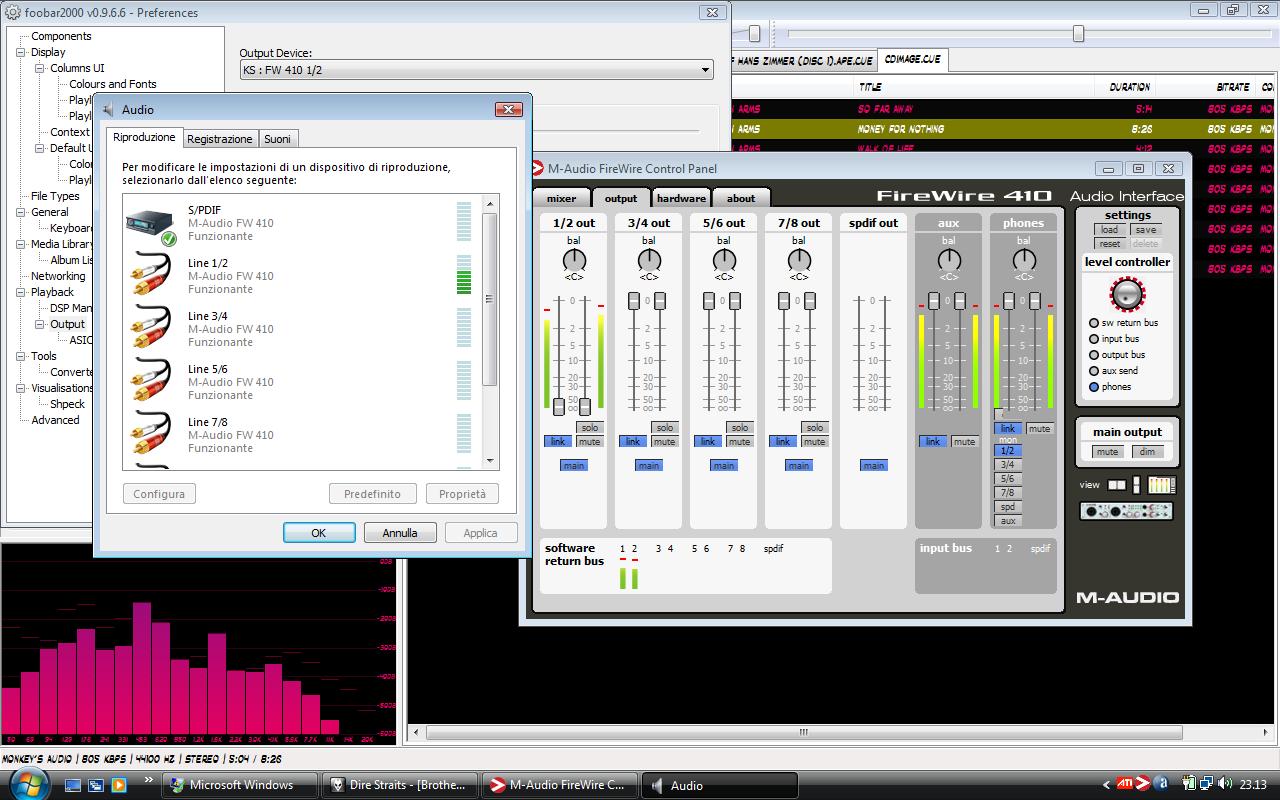Open the hardware tab in M-Audio panel
Screen dimensions: 1280x800
(681, 198)
